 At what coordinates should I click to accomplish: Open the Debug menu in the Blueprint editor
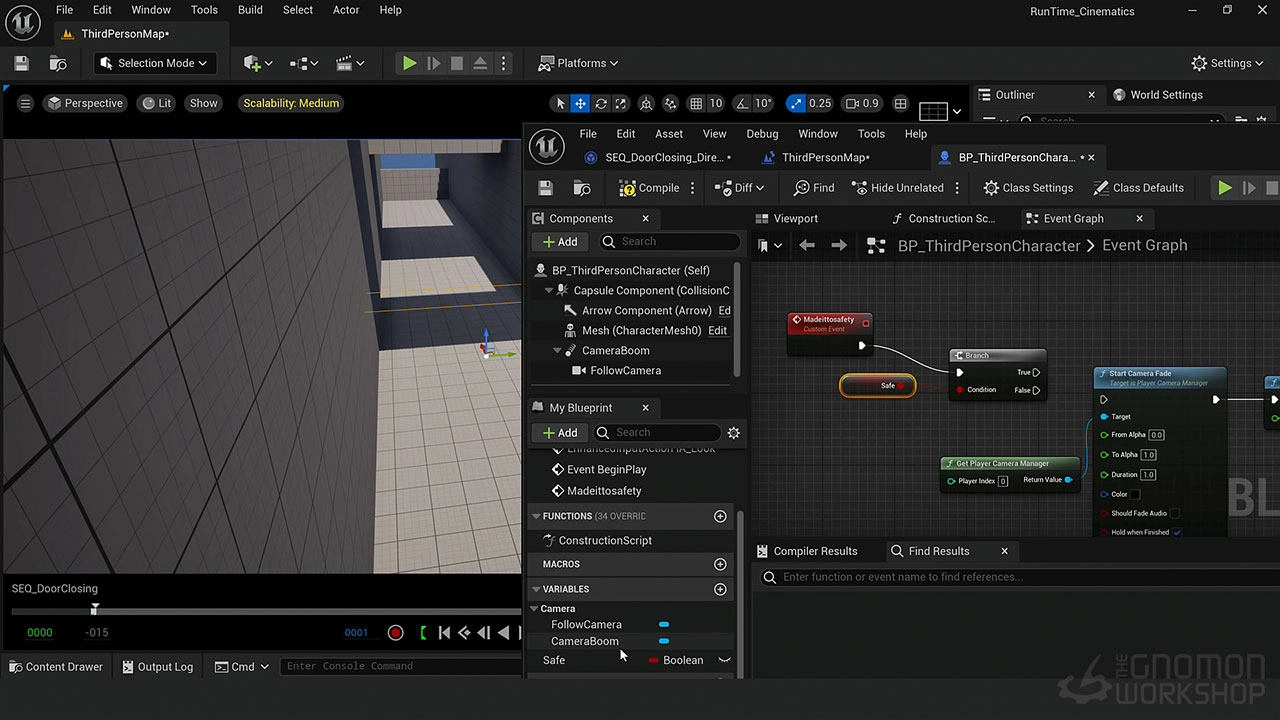pos(762,133)
